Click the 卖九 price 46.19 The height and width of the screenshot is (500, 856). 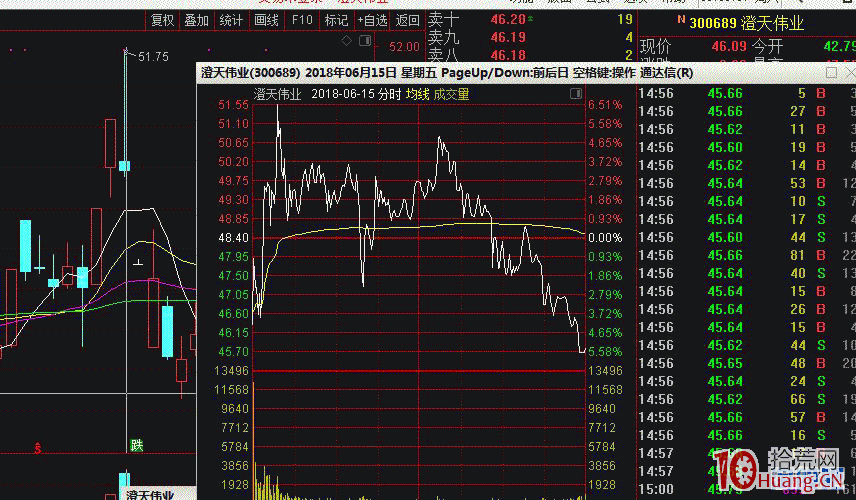pyautogui.click(x=508, y=37)
